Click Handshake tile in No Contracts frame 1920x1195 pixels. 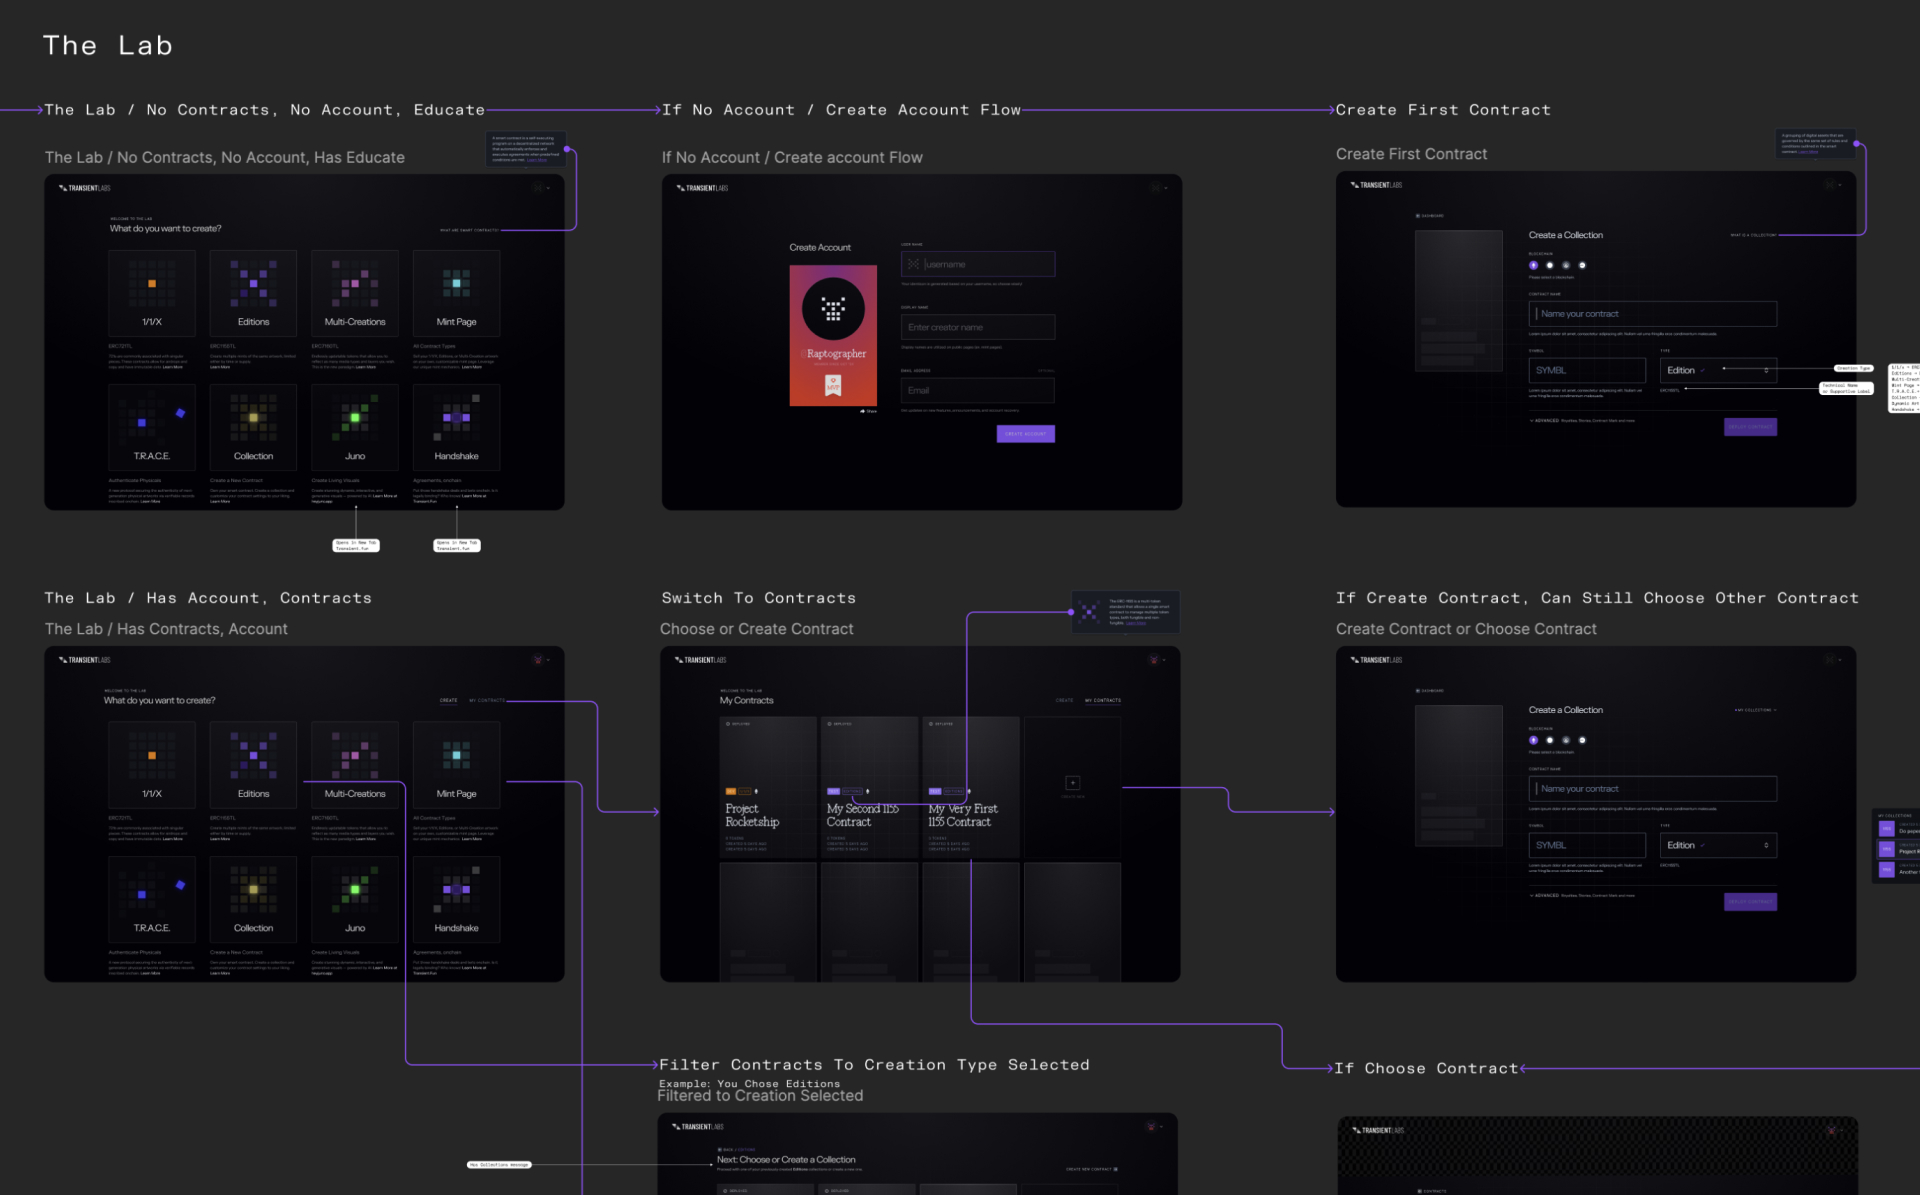pos(456,426)
